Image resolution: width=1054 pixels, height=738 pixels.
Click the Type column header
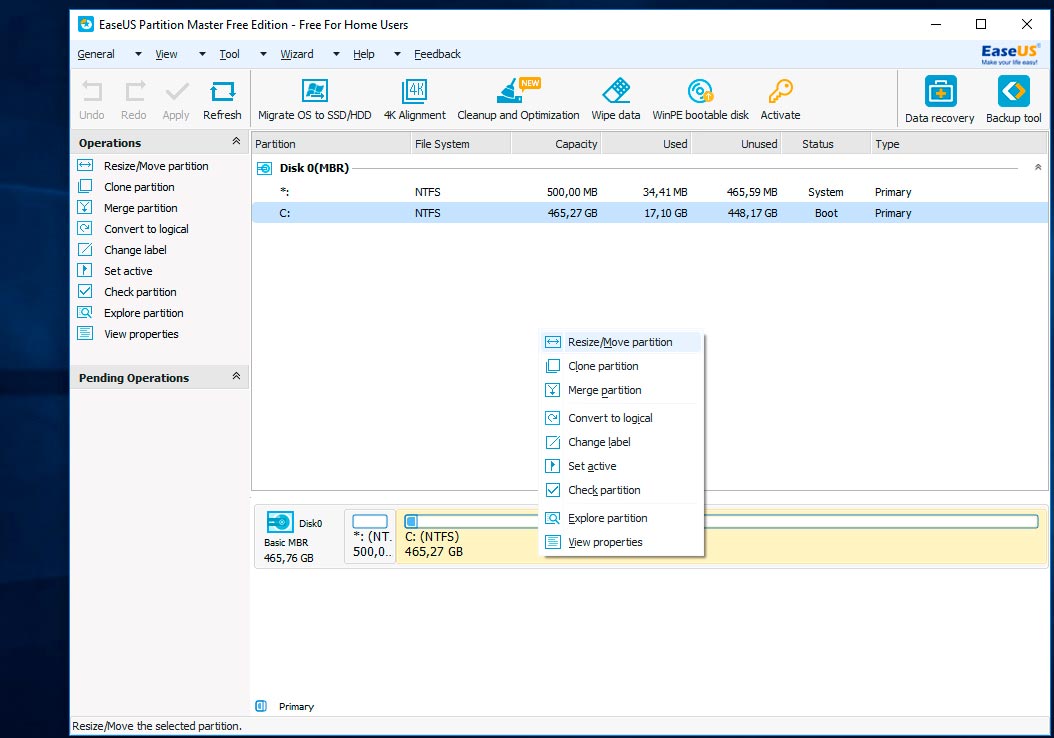(x=959, y=144)
